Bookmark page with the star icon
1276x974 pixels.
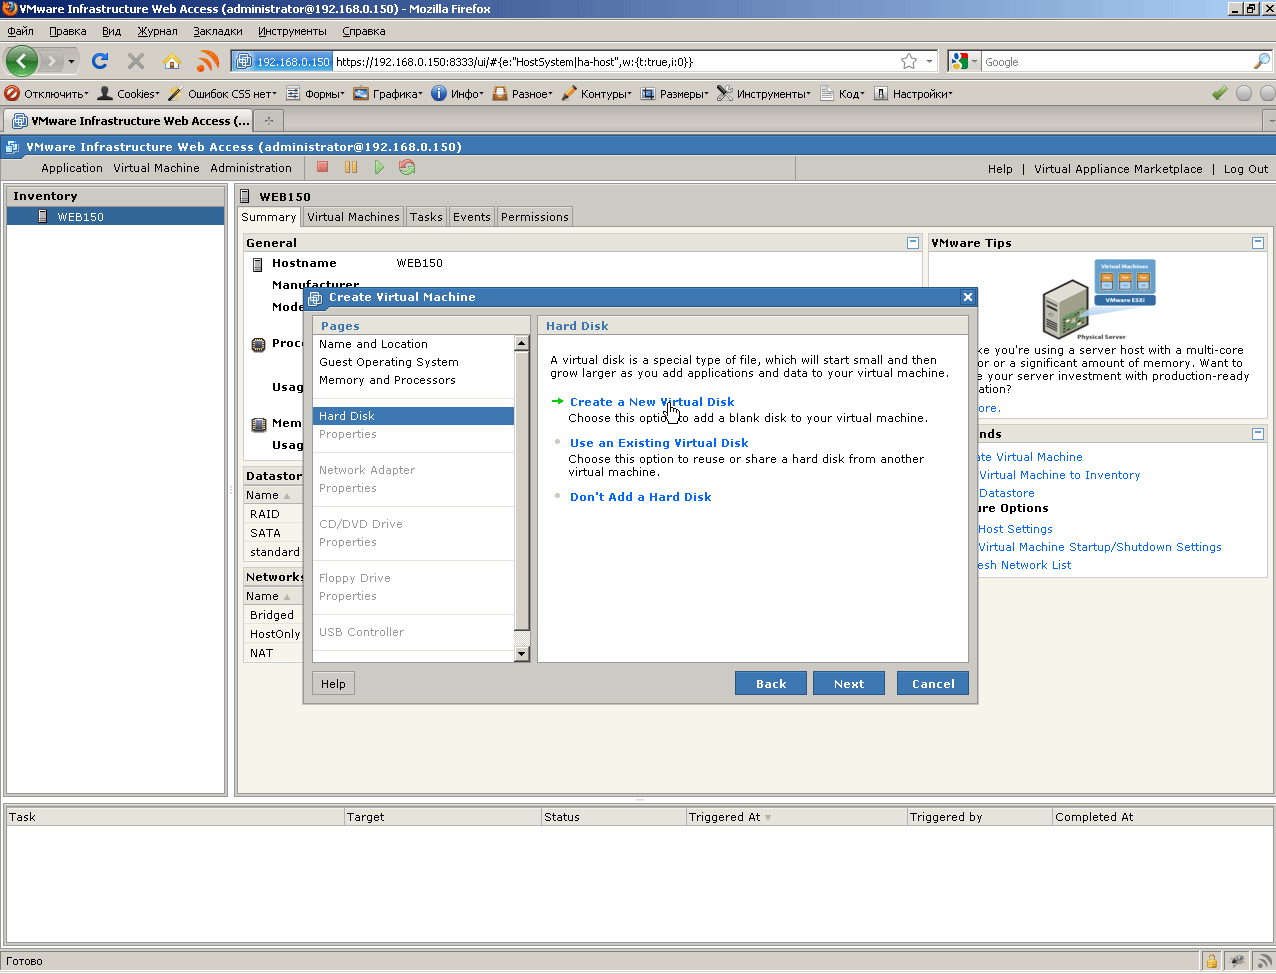pyautogui.click(x=909, y=61)
